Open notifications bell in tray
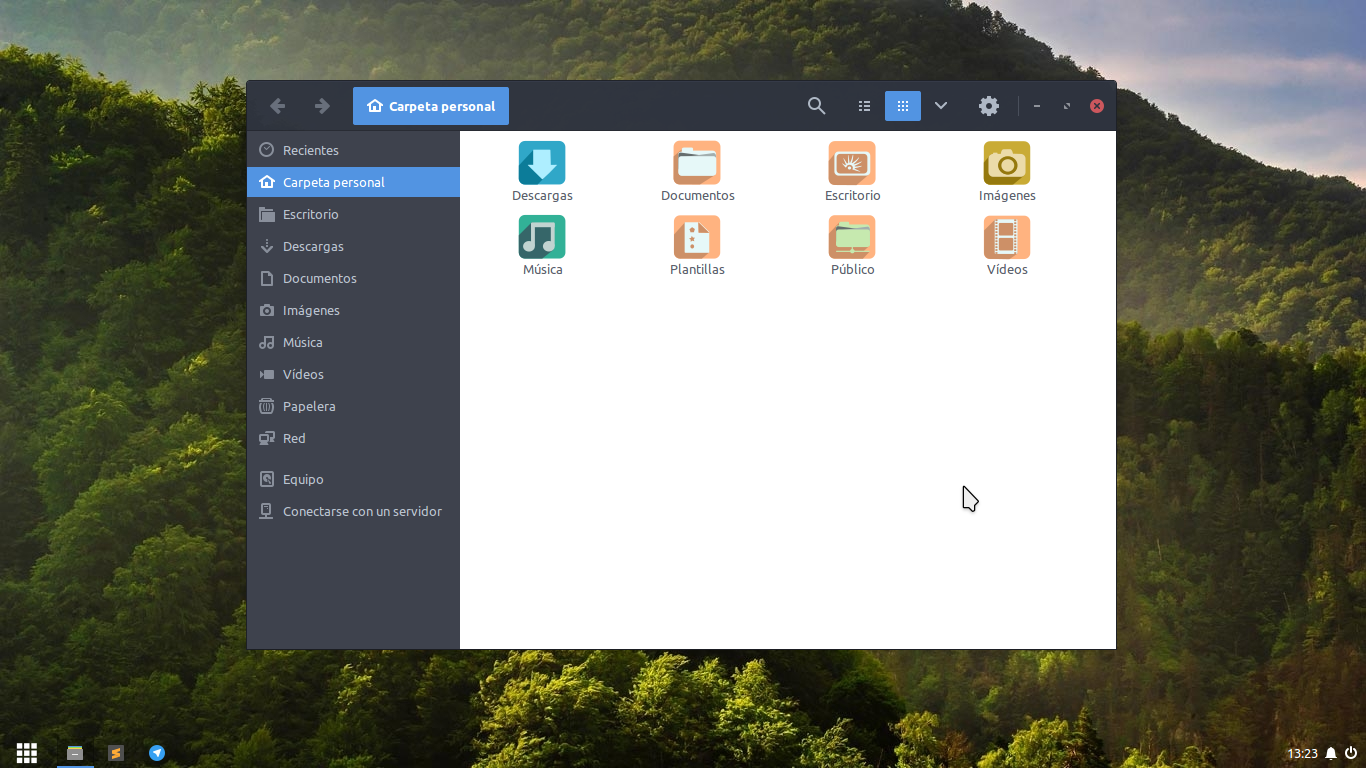1366x768 pixels. pyautogui.click(x=1331, y=753)
